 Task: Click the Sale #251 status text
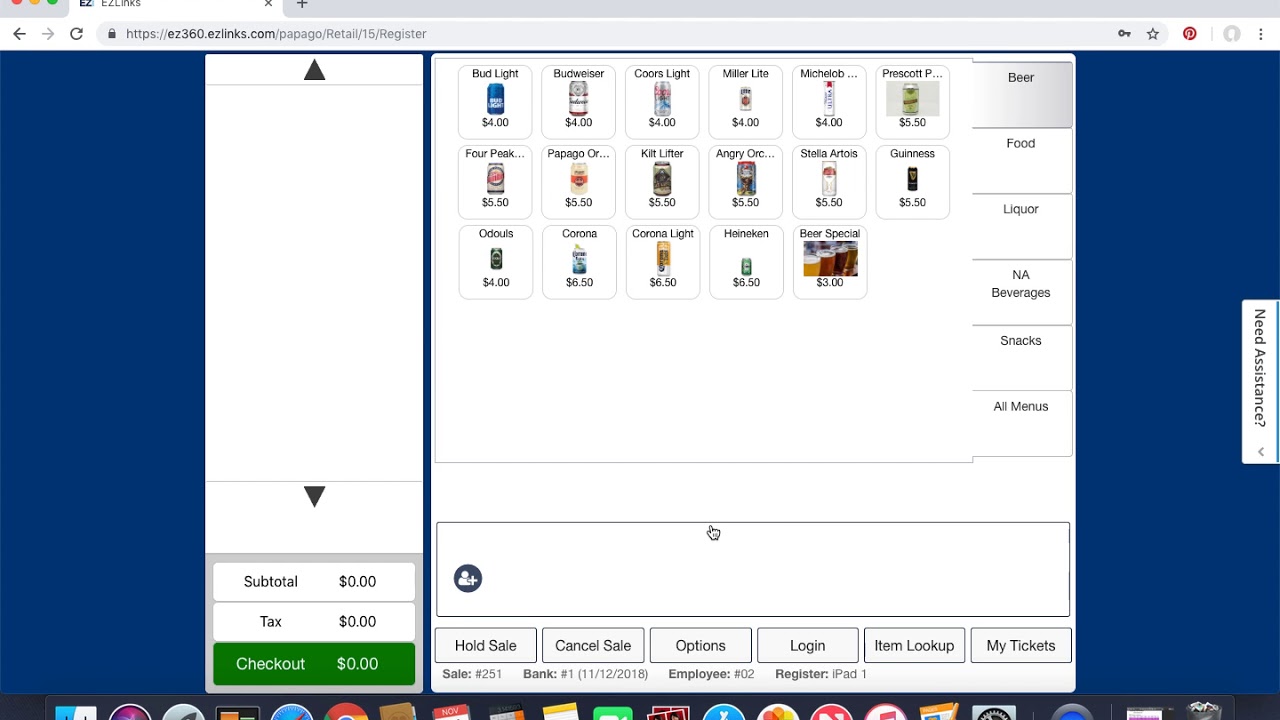[x=472, y=674]
